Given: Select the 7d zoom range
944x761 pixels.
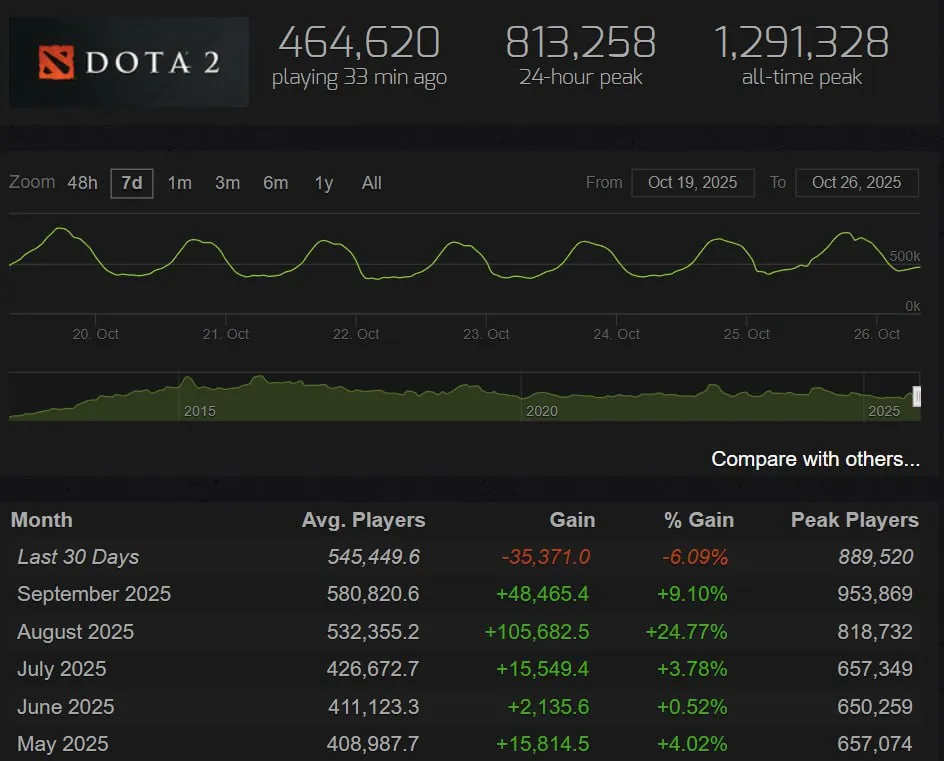Looking at the screenshot, I should (x=132, y=183).
